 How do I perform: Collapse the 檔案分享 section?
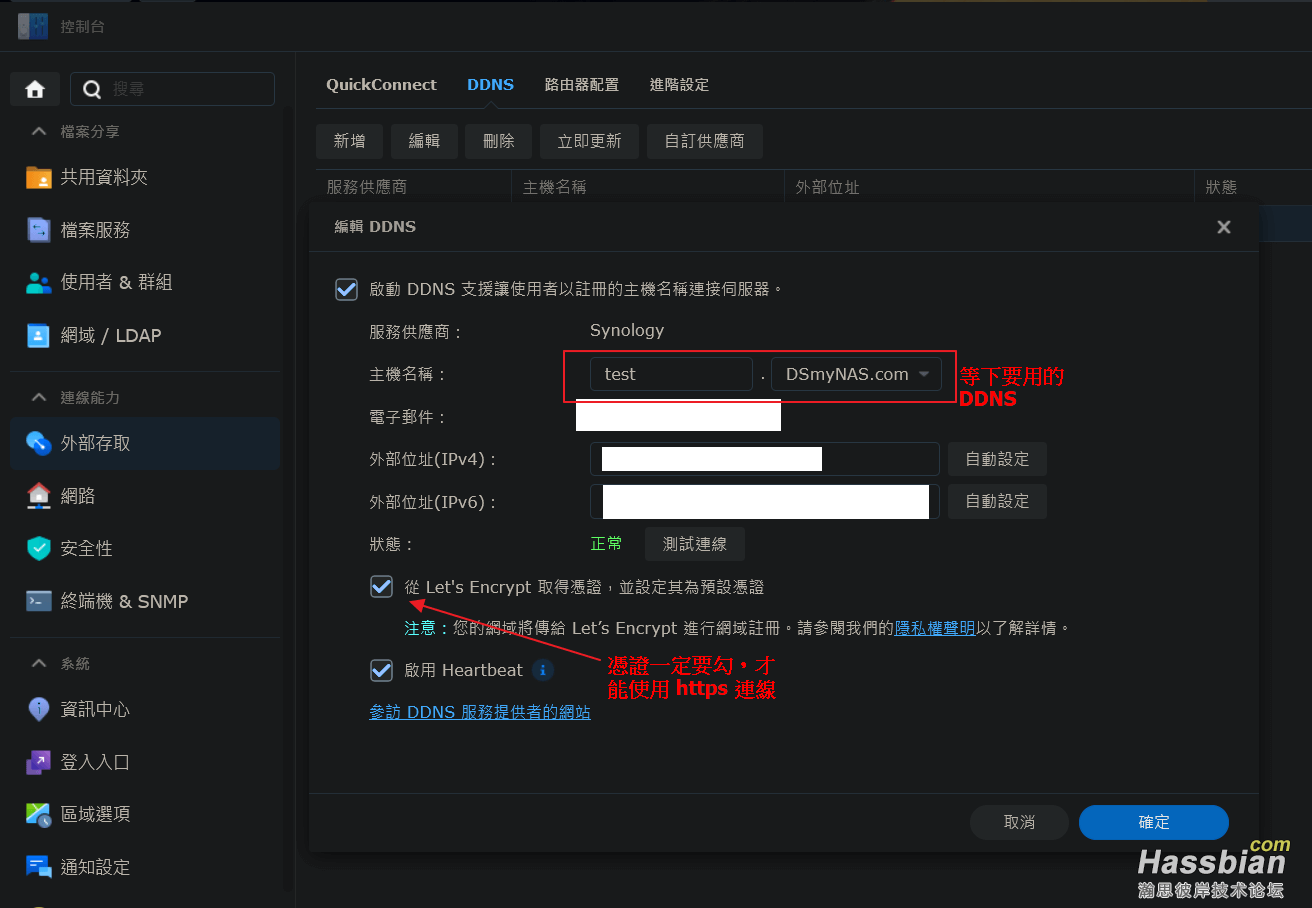pos(39,131)
